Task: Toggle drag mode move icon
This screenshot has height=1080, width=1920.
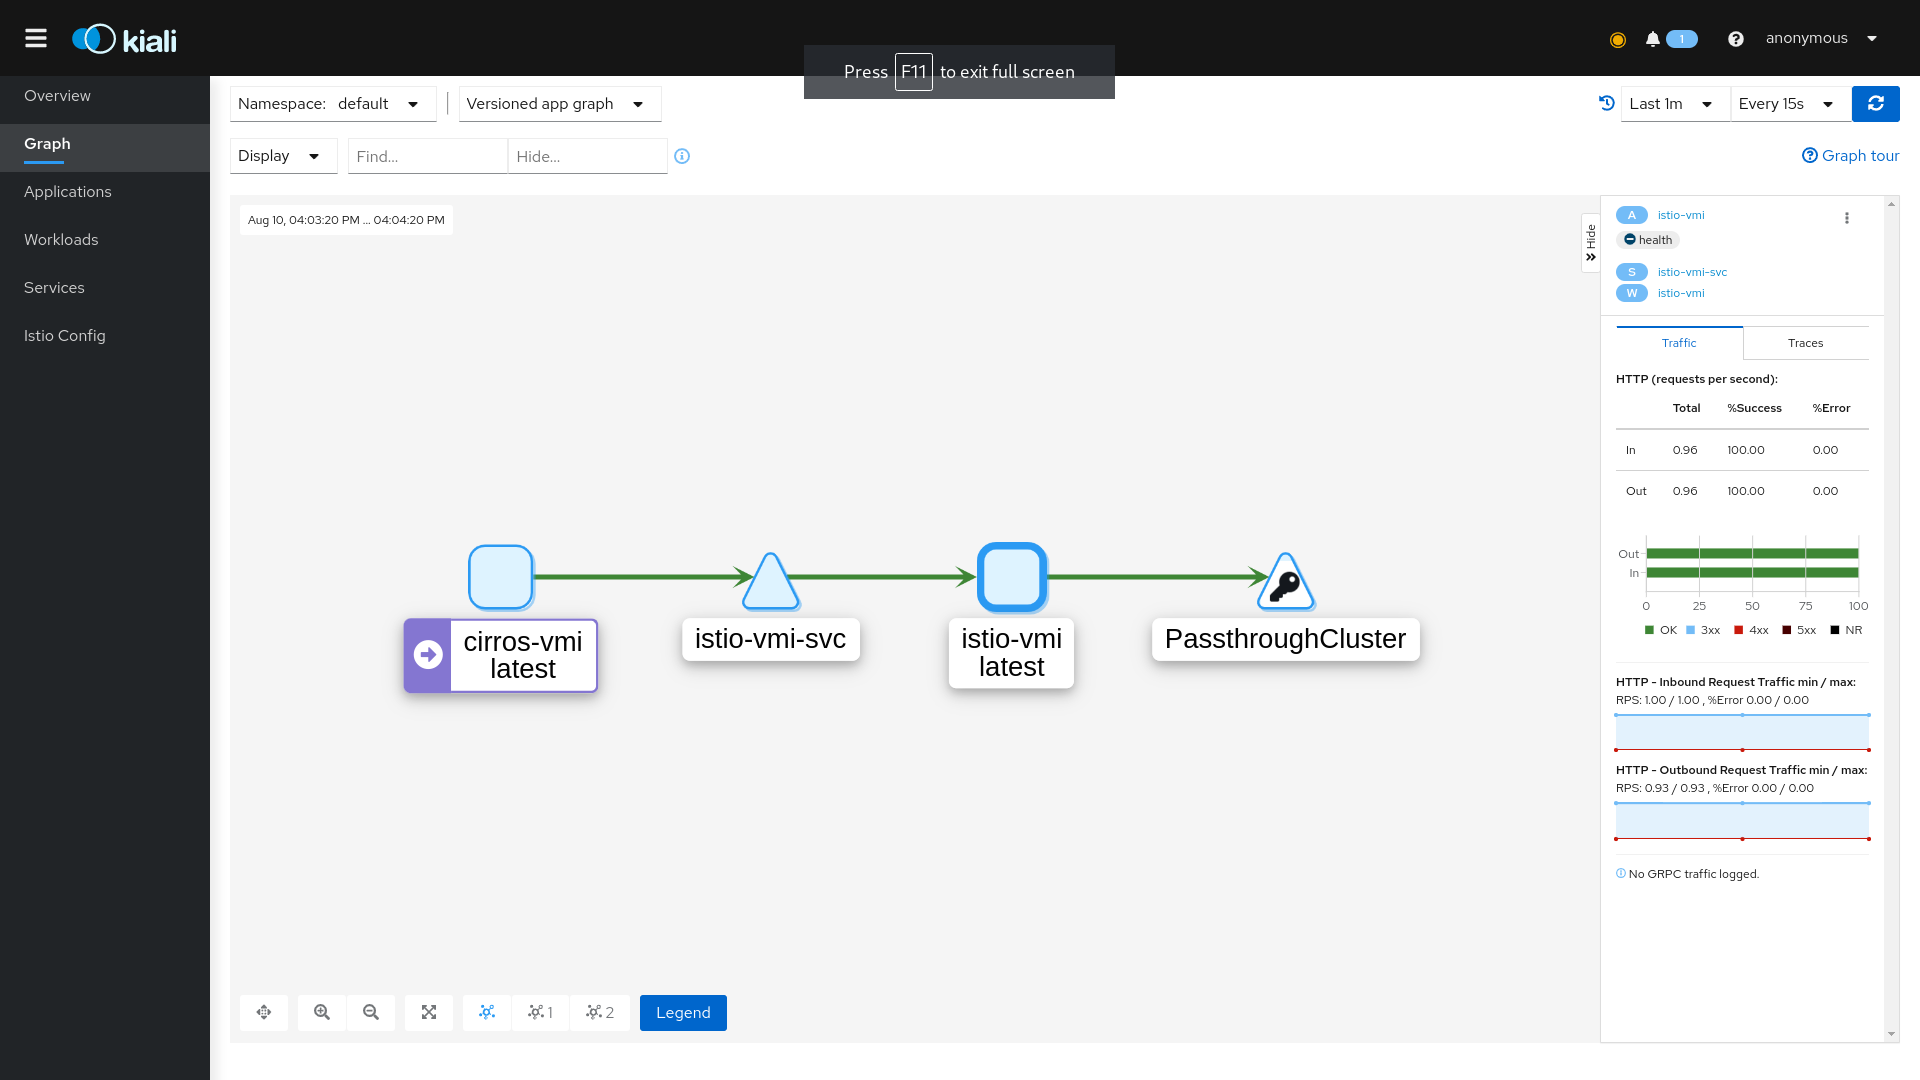Action: coord(264,1012)
